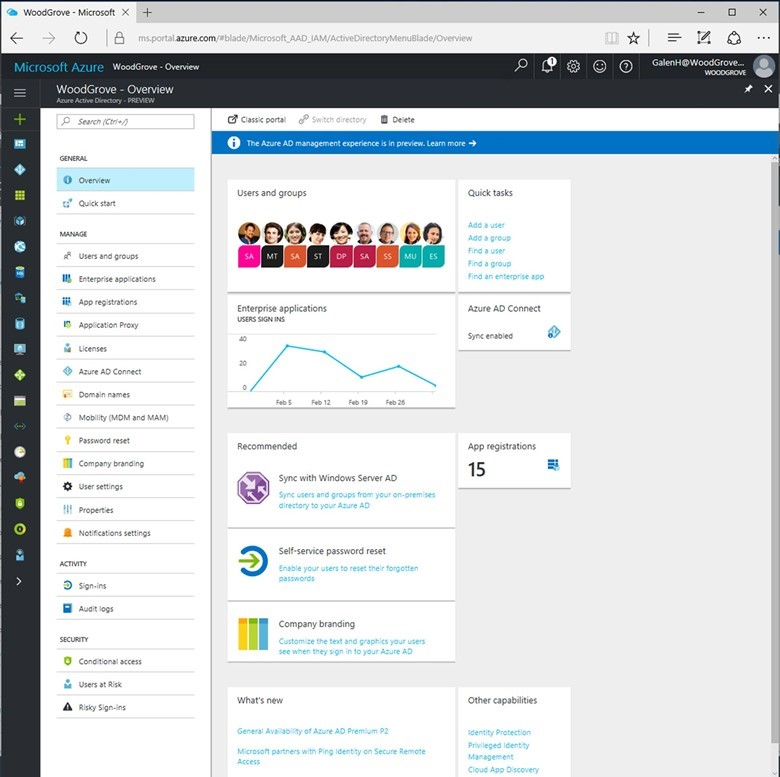This screenshot has height=777, width=780.
Task: Open Edge more options ellipsis
Action: point(764,38)
